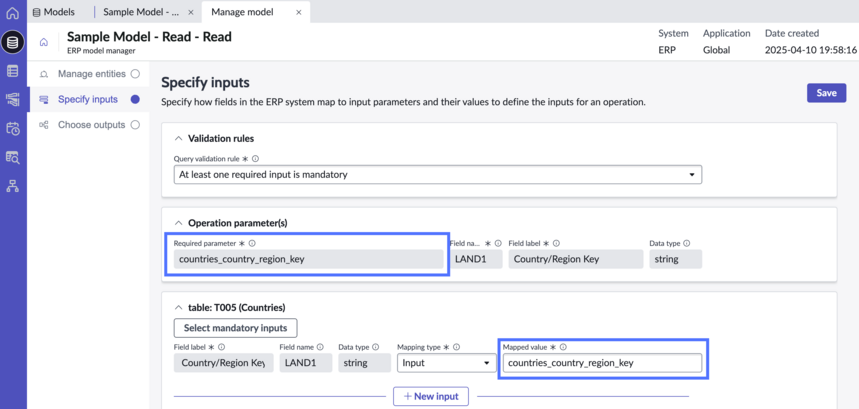Click the Save button

[826, 93]
